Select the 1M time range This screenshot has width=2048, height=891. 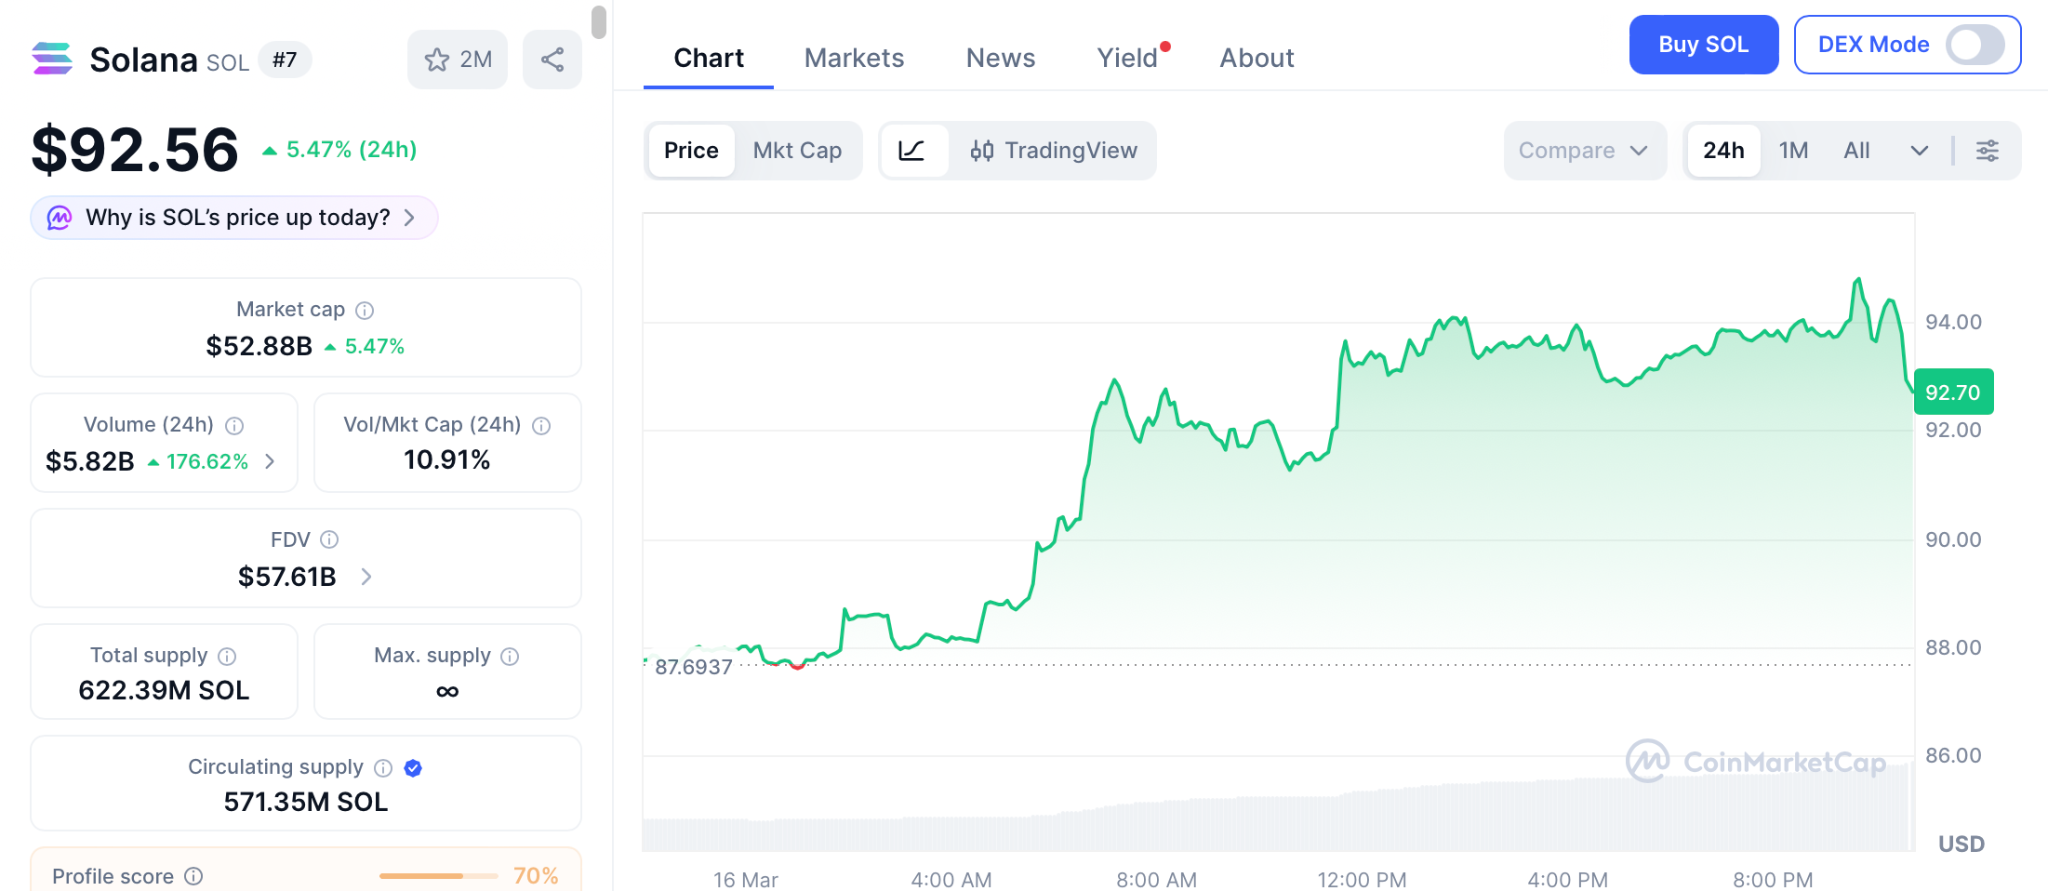1793,151
